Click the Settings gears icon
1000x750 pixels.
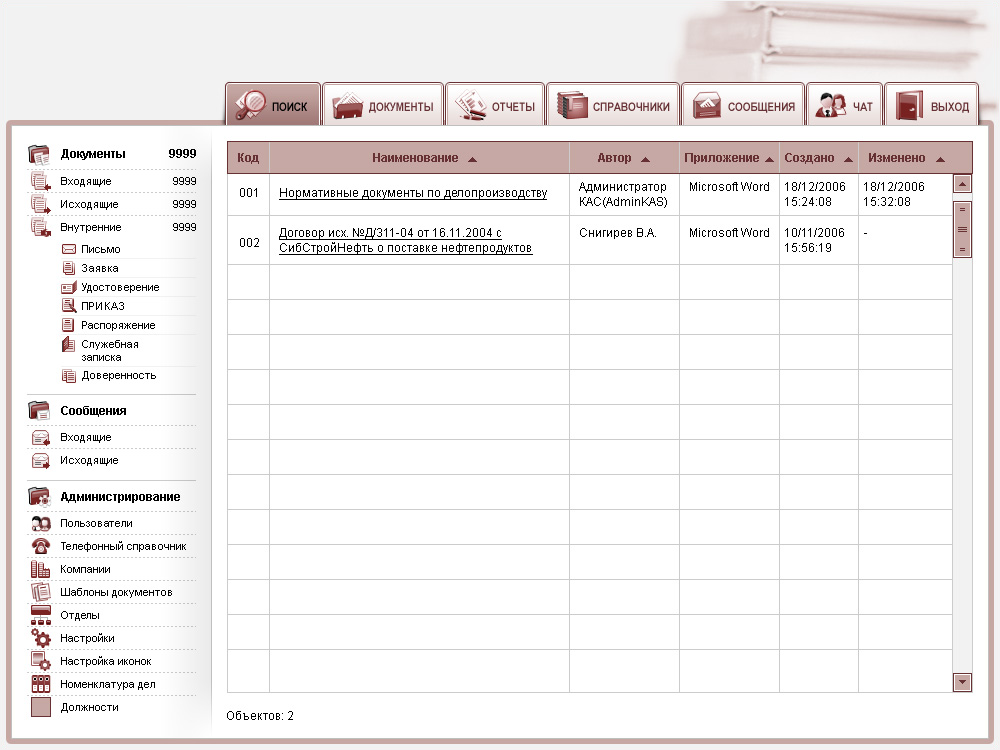tap(41, 638)
